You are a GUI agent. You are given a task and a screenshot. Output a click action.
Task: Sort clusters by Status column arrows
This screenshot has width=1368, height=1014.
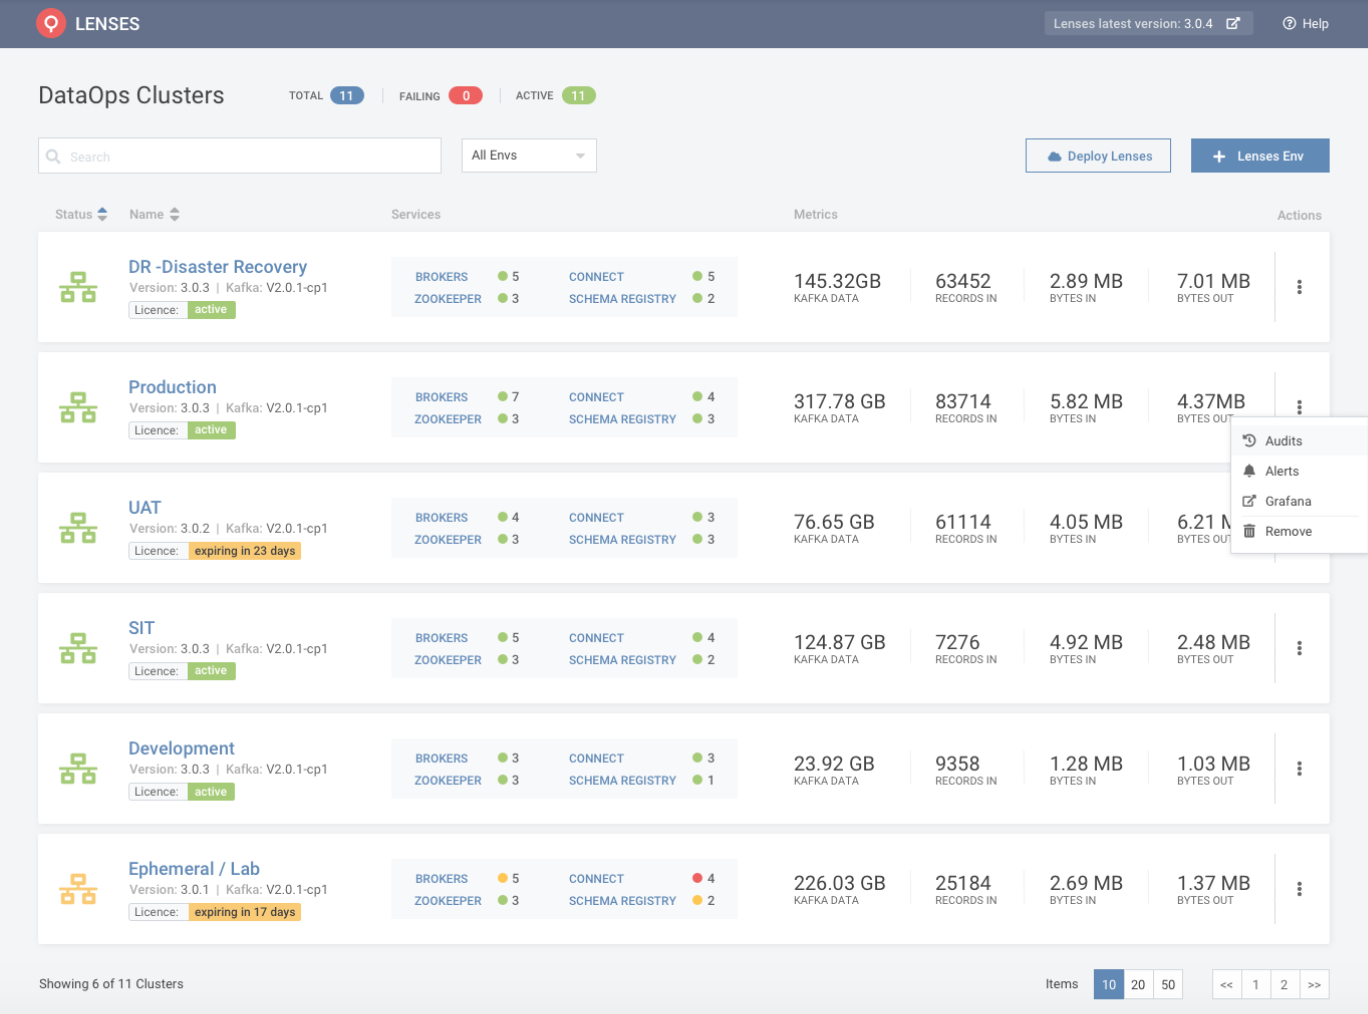(x=102, y=214)
